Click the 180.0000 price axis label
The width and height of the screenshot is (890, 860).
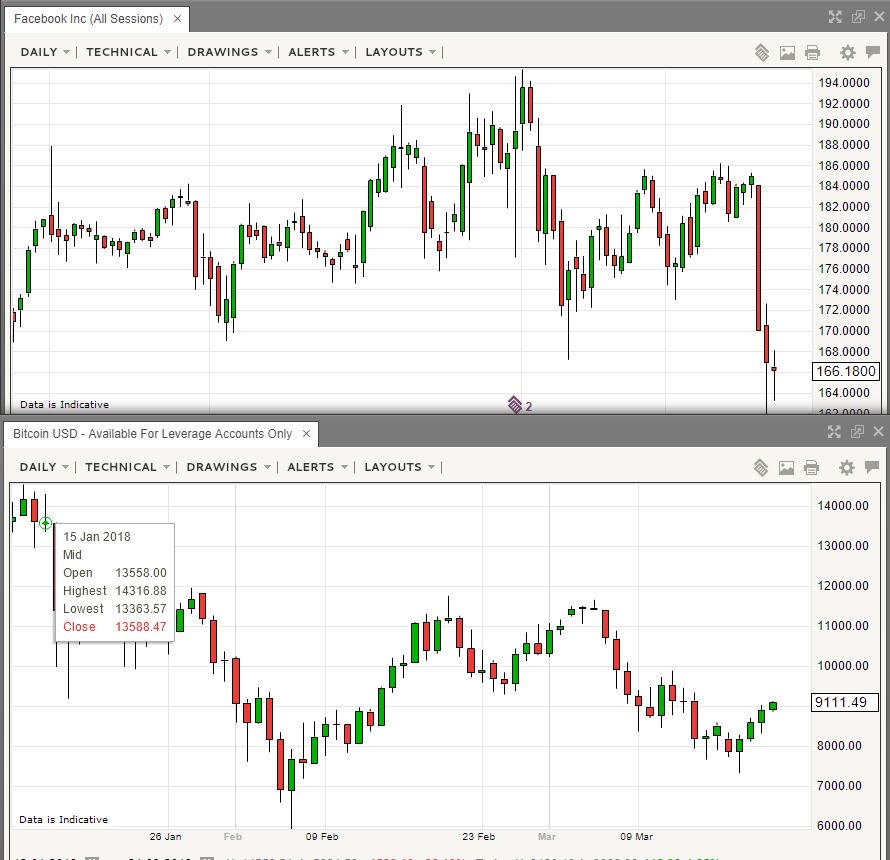843,228
